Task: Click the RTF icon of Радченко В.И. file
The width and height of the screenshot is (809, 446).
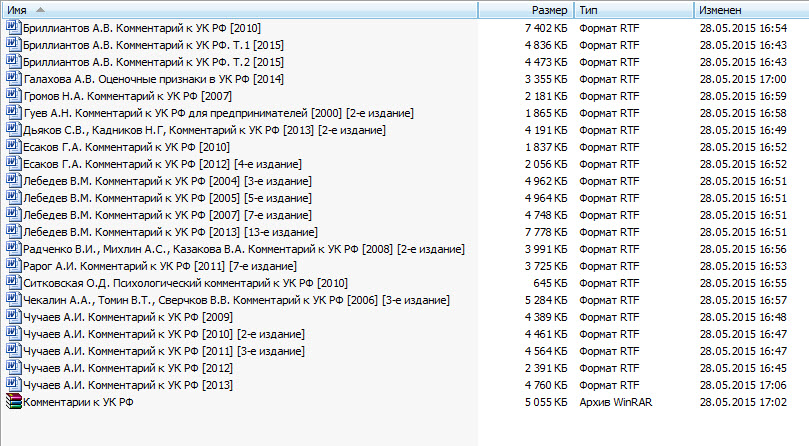Action: tap(13, 249)
